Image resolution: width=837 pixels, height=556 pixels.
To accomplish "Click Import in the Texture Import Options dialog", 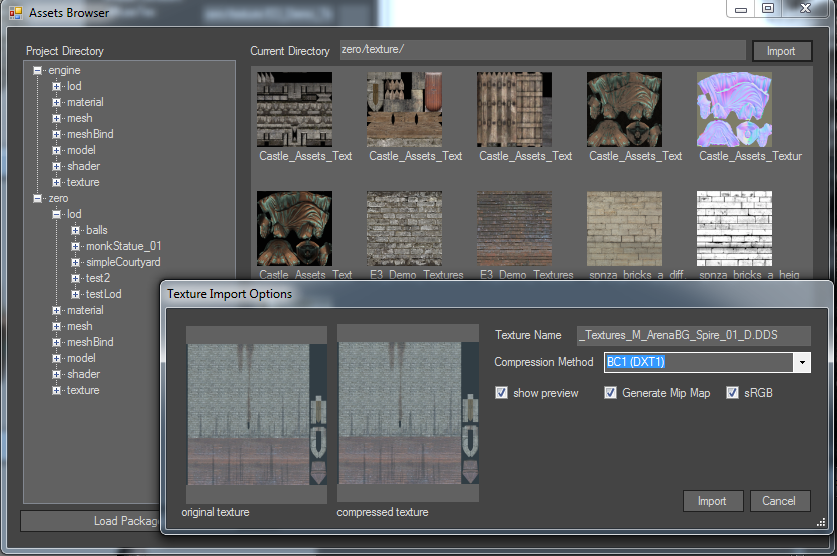I will (713, 501).
